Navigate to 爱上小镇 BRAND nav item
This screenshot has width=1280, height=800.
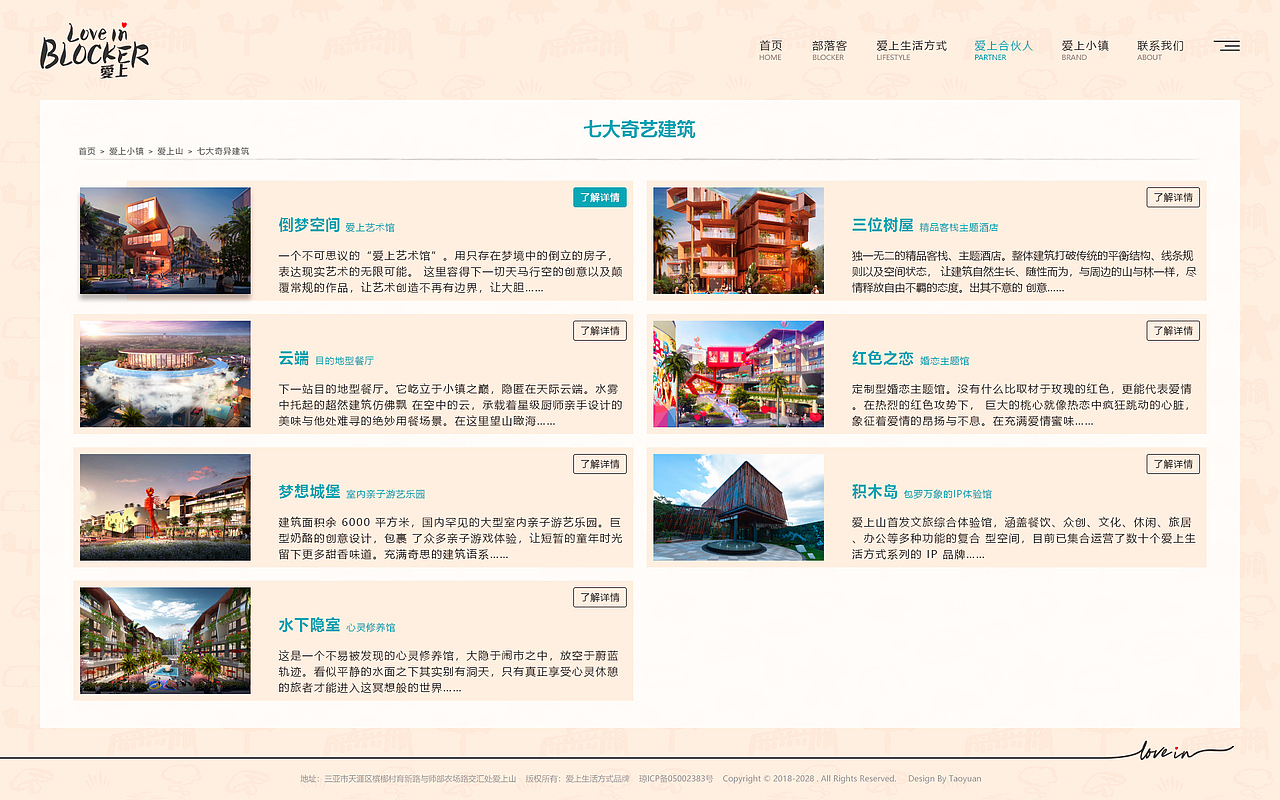point(1085,50)
